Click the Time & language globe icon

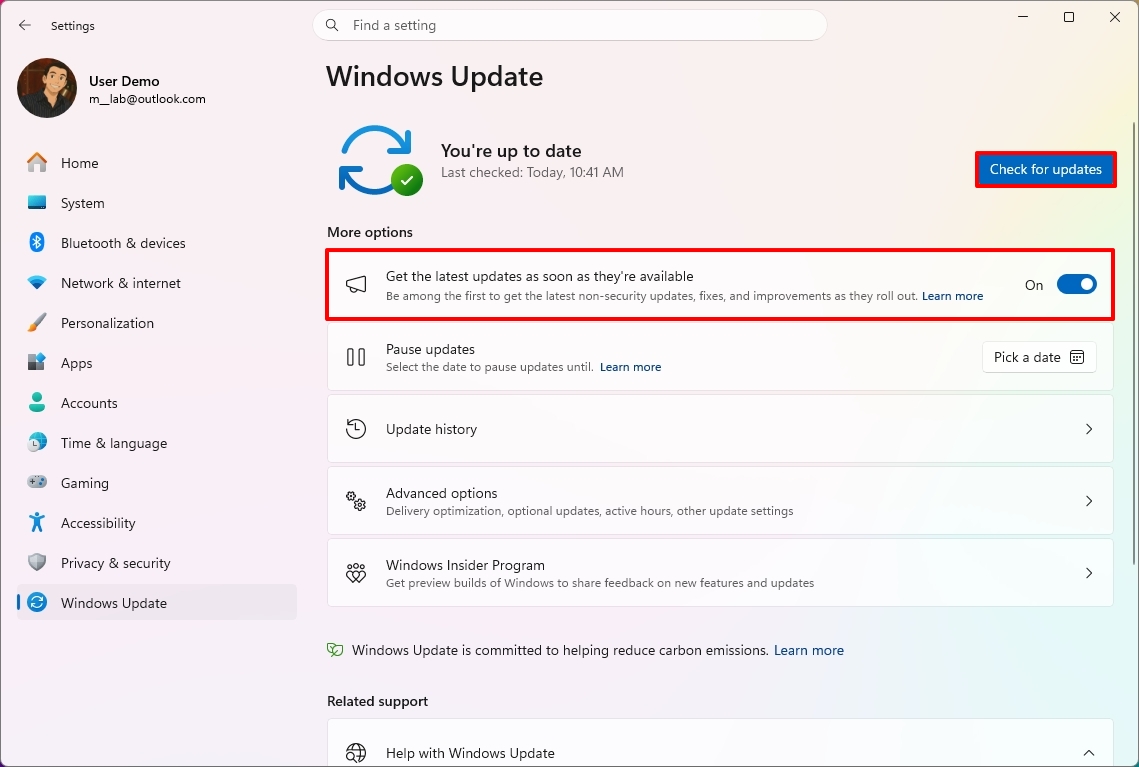point(37,442)
